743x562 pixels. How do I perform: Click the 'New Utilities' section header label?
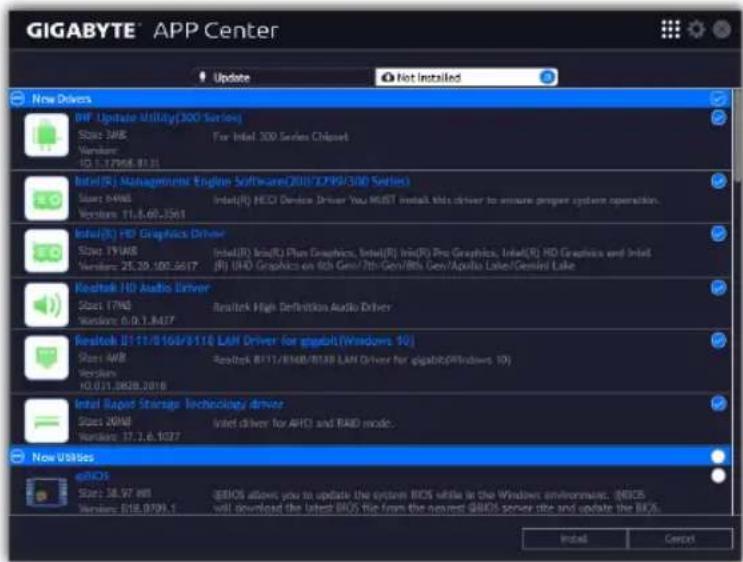[x=63, y=457]
